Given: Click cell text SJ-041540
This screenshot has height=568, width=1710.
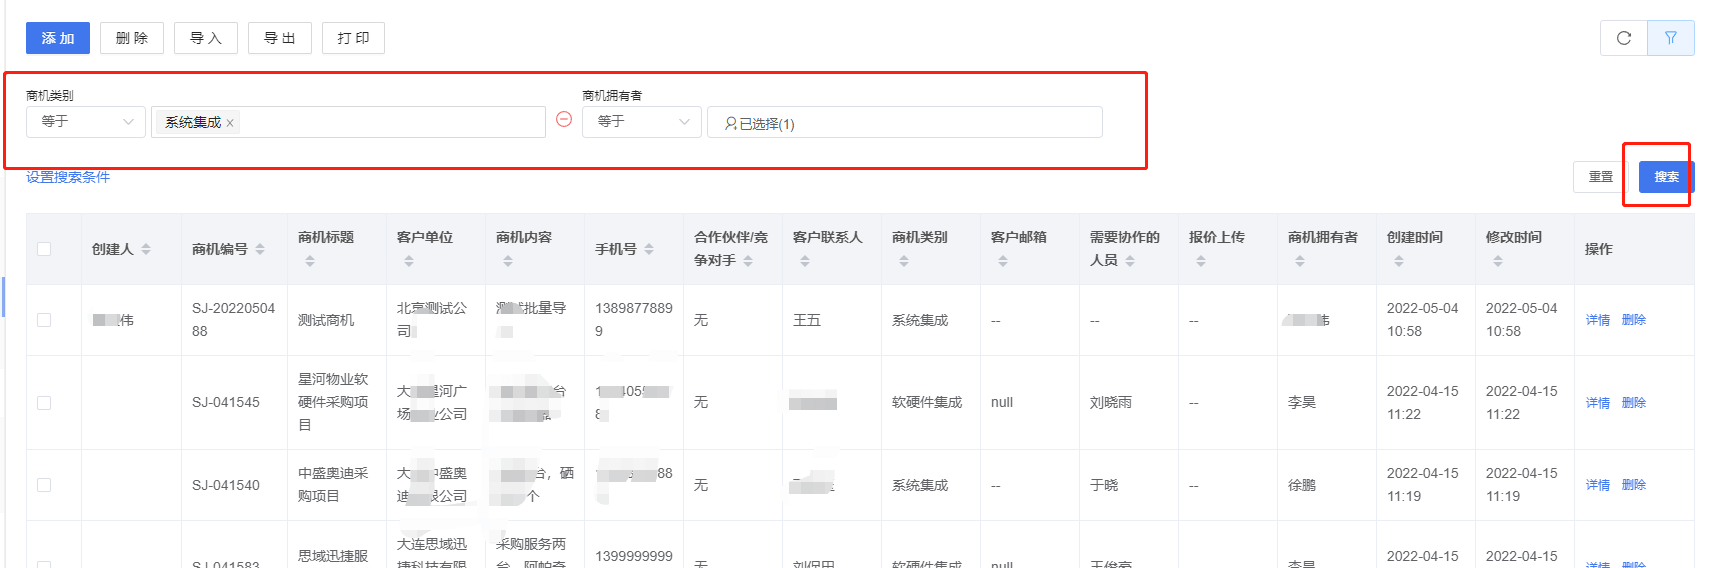Looking at the screenshot, I should 226,485.
